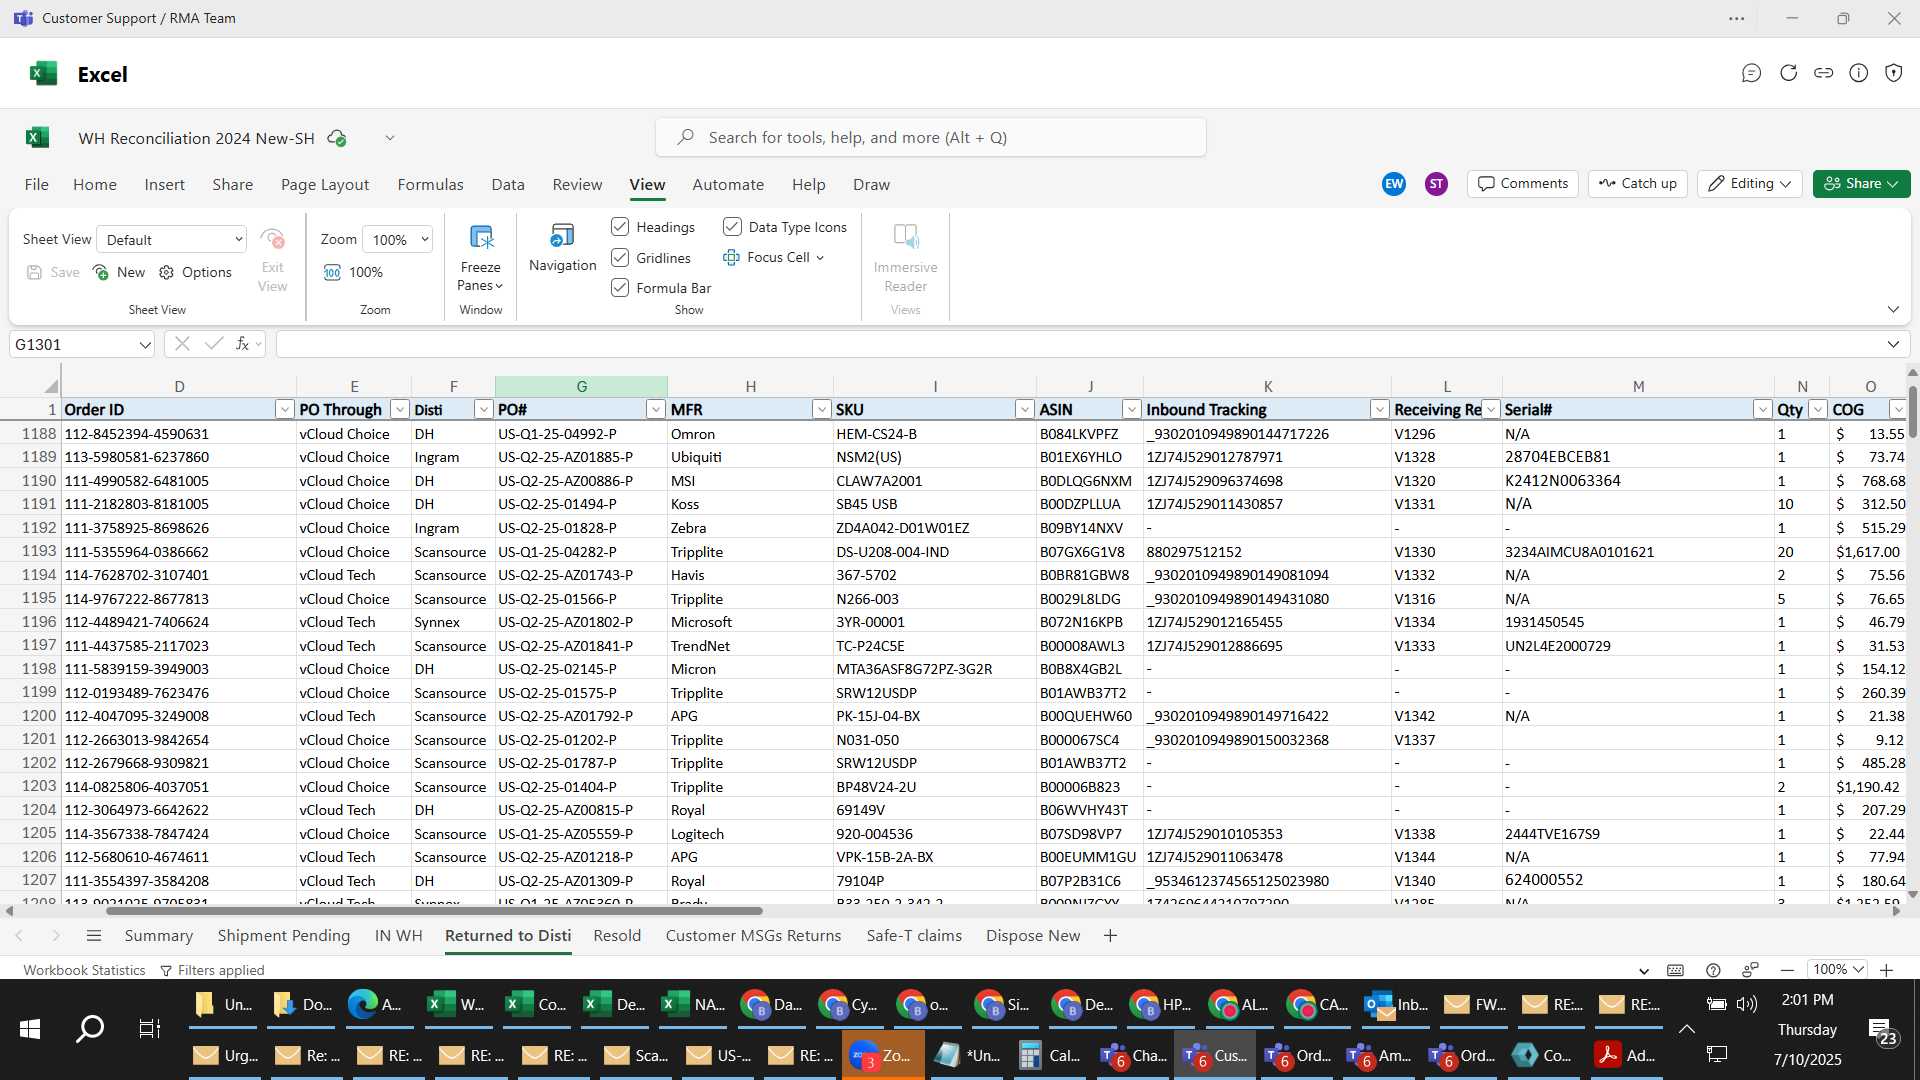Viewport: 1920px width, 1080px height.
Task: Click the saved-to-cloud status icon
Action: pos(337,138)
